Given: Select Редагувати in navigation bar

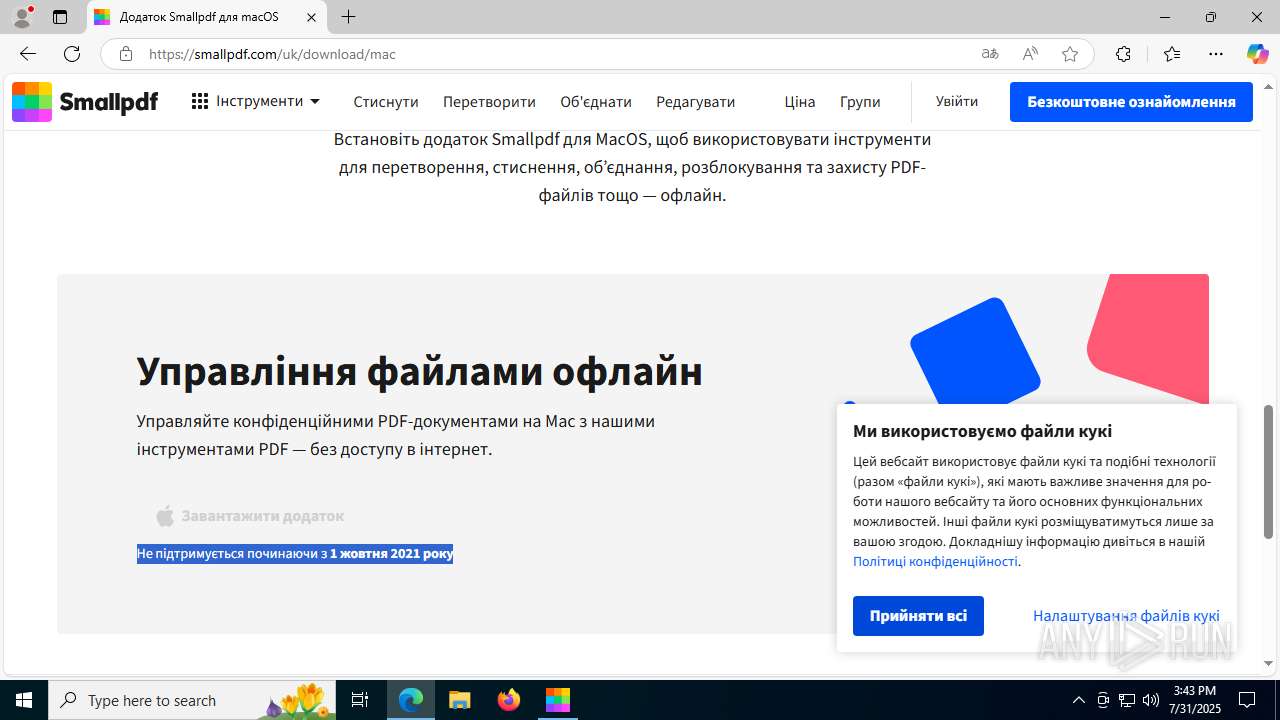Looking at the screenshot, I should coord(696,102).
